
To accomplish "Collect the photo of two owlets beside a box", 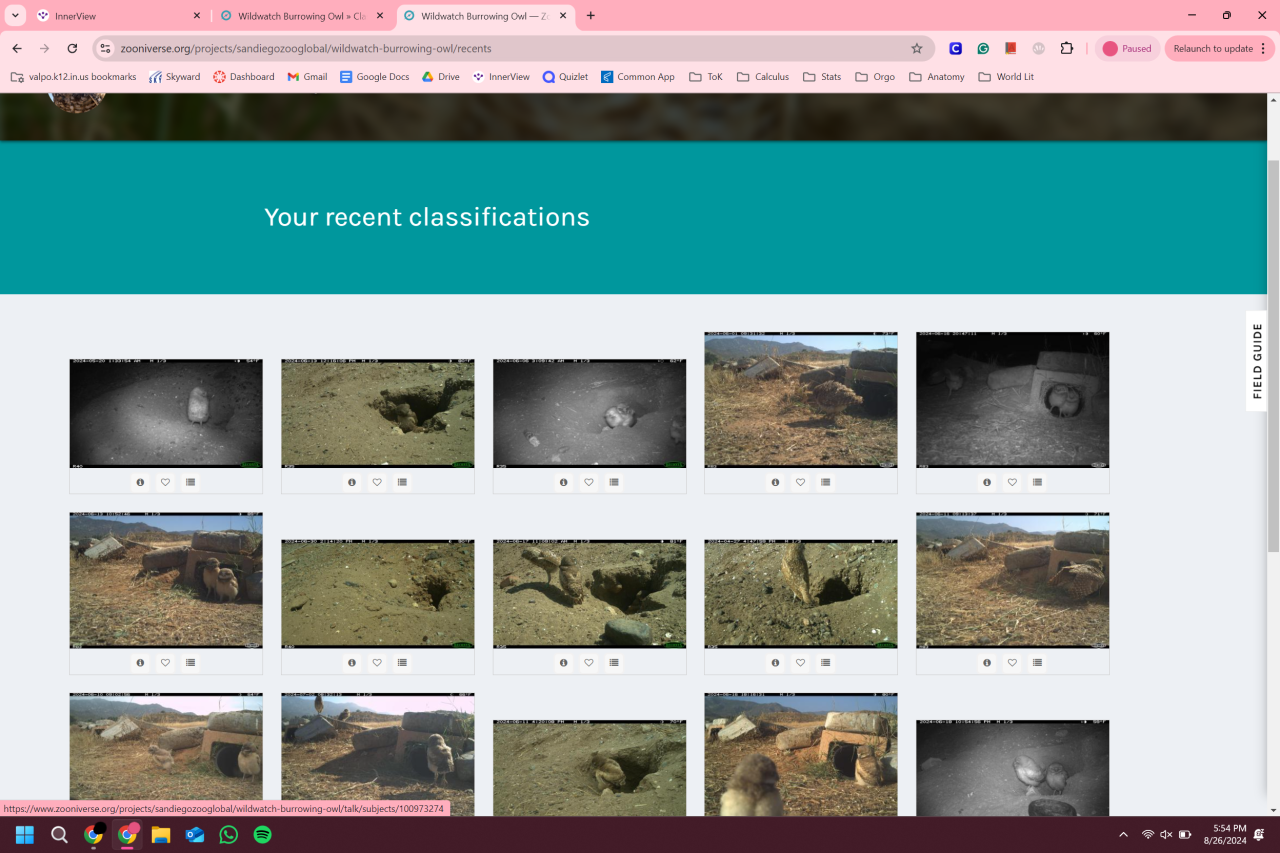I will (190, 662).
